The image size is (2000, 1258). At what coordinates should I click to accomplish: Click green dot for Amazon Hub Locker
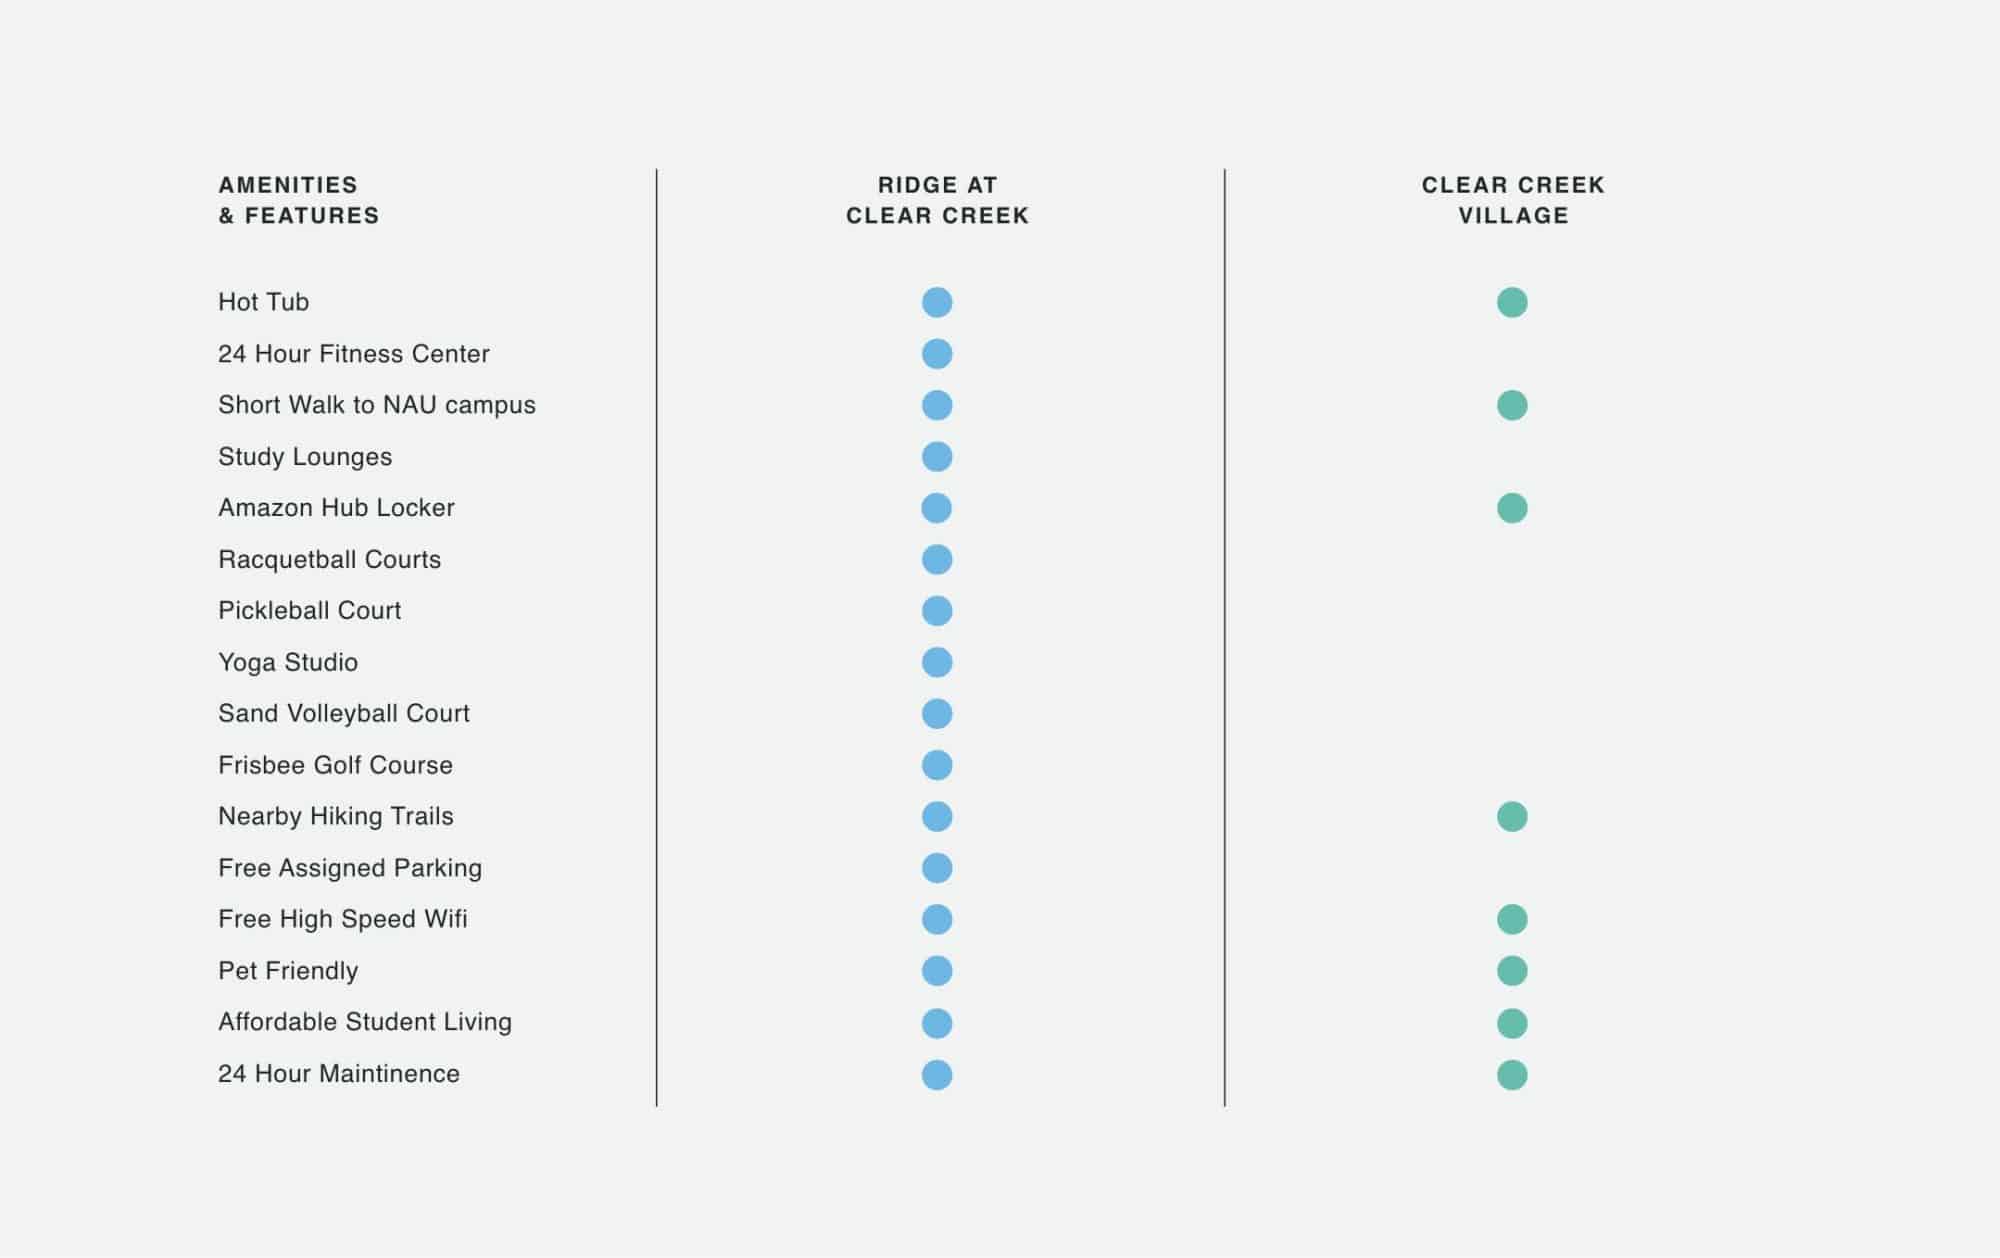point(1512,508)
